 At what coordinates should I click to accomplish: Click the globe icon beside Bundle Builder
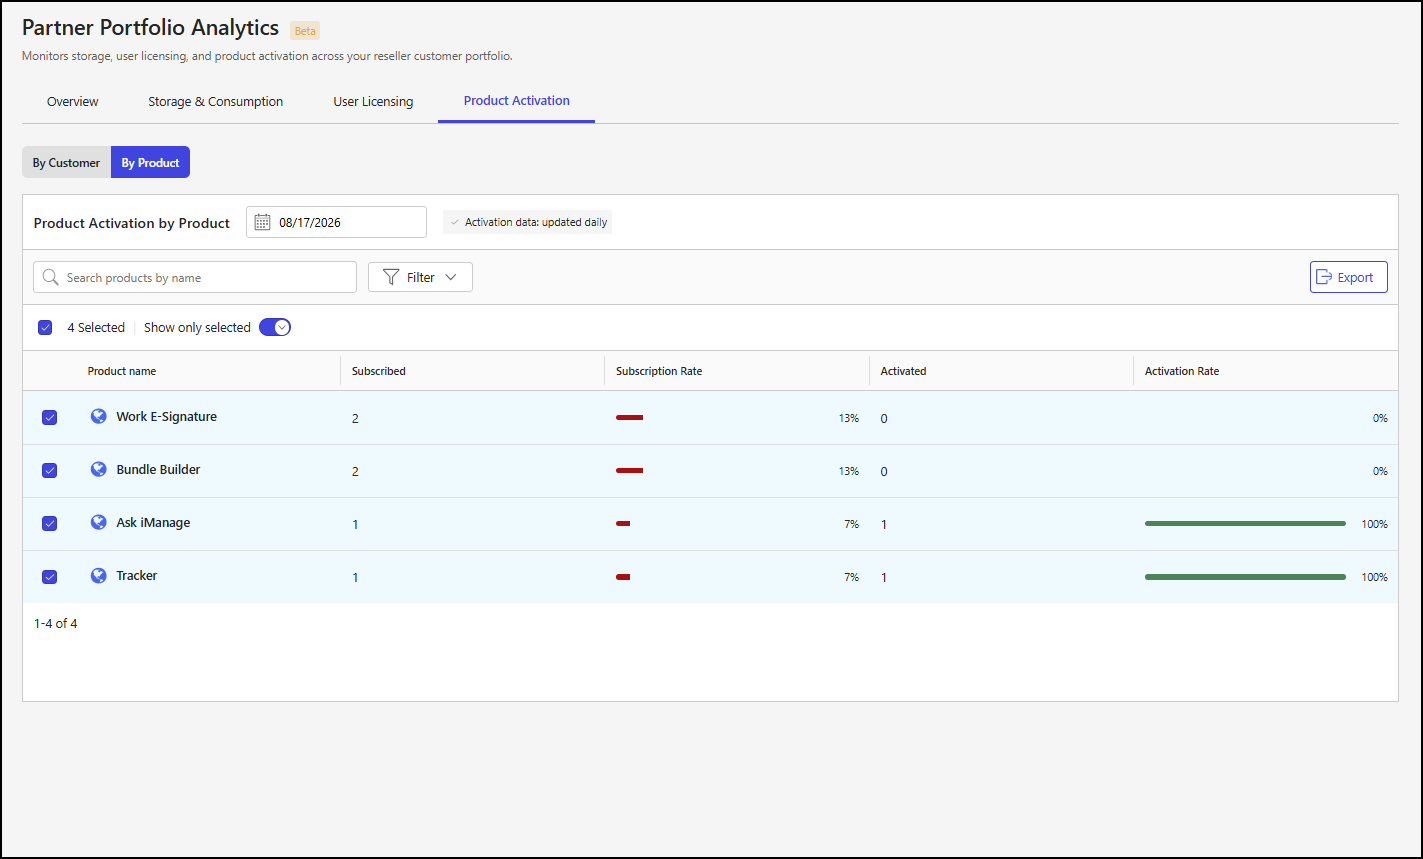(x=98, y=469)
